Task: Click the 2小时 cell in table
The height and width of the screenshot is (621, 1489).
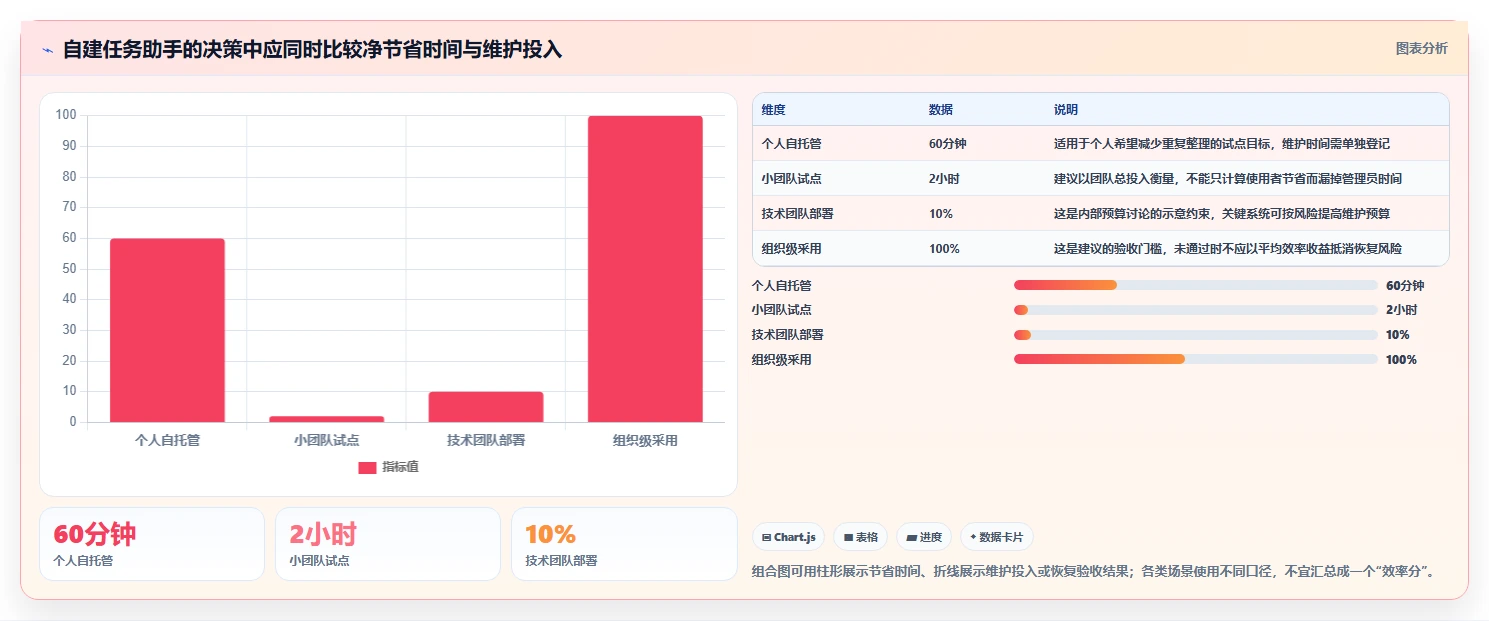Action: pyautogui.click(x=944, y=179)
